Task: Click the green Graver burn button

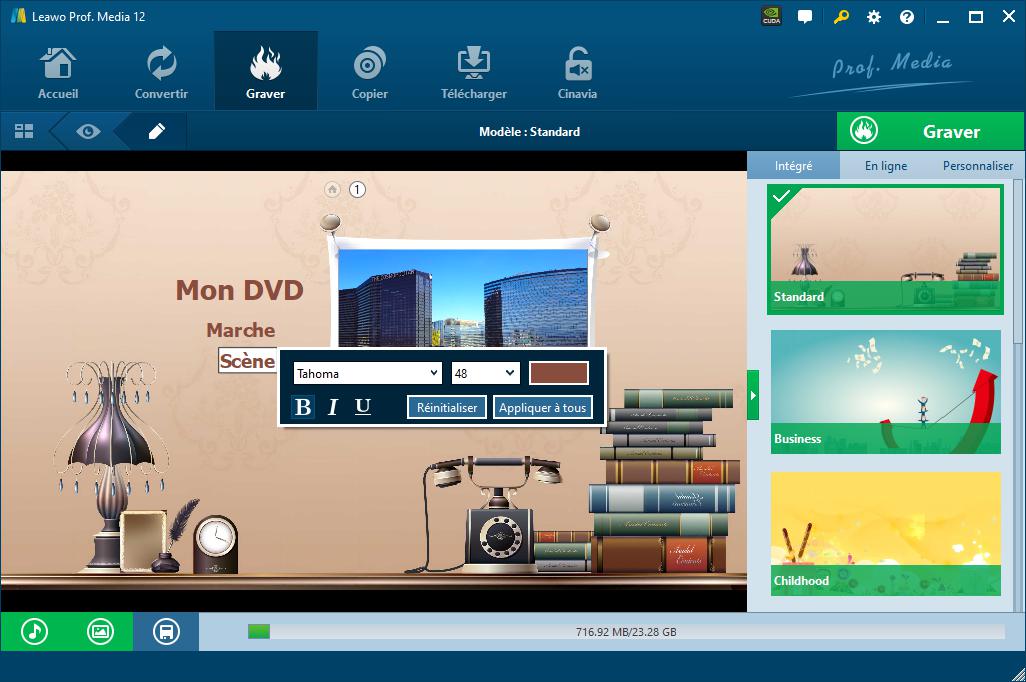Action: (930, 132)
